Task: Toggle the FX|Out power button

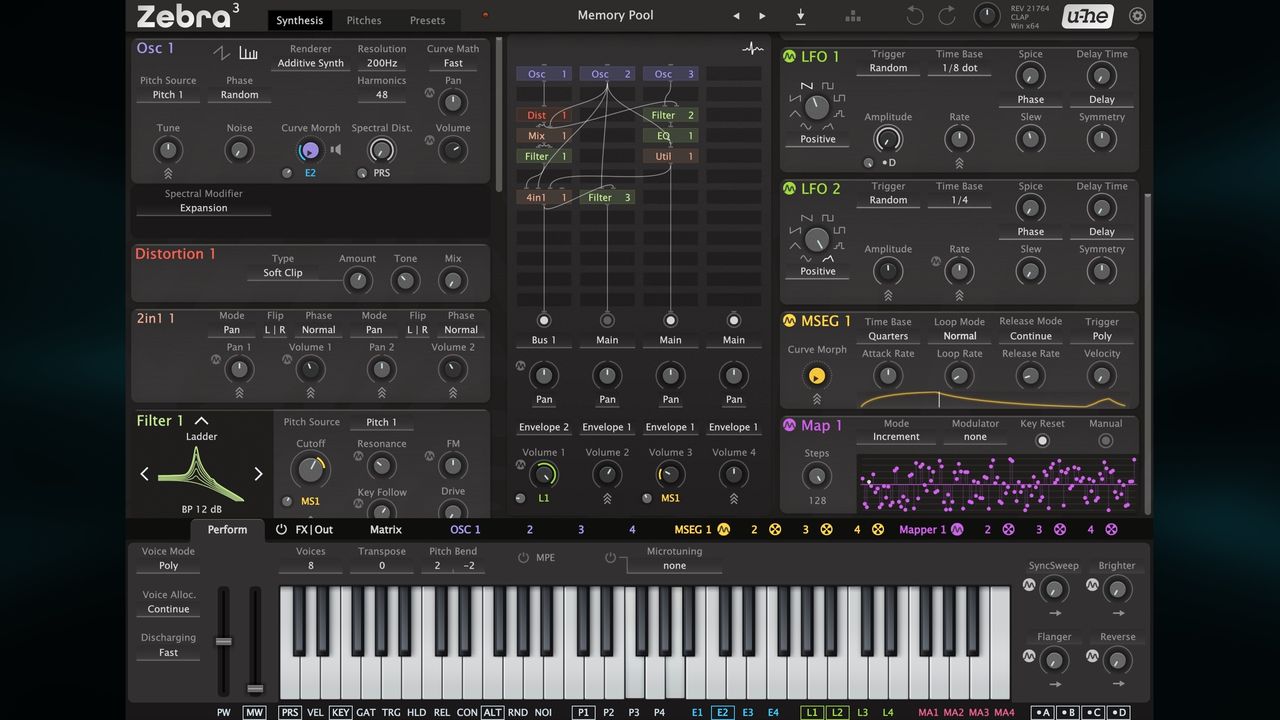Action: tap(281, 530)
